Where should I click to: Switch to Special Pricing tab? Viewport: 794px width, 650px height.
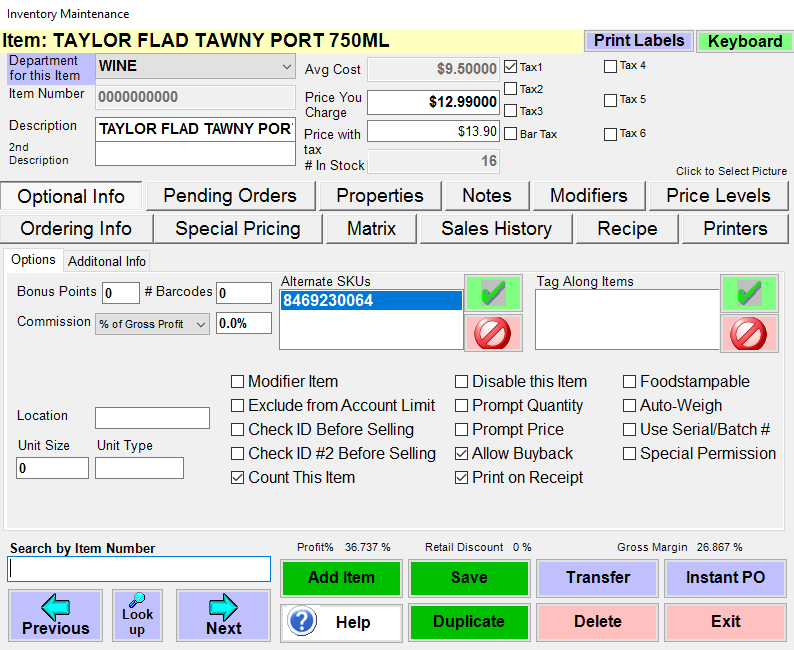238,229
